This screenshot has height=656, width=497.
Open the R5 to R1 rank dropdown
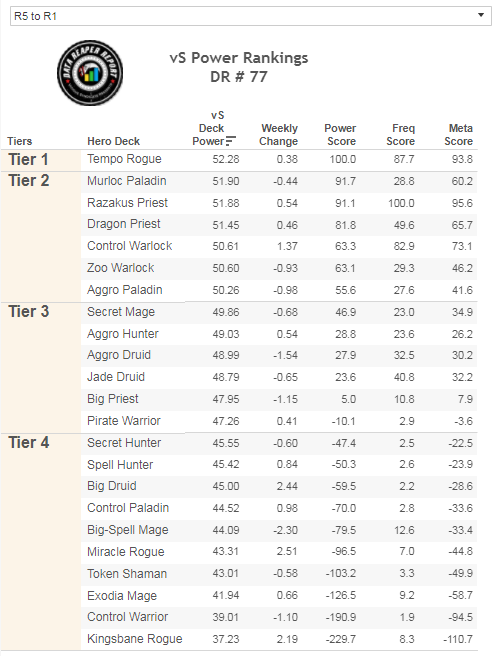click(x=251, y=16)
